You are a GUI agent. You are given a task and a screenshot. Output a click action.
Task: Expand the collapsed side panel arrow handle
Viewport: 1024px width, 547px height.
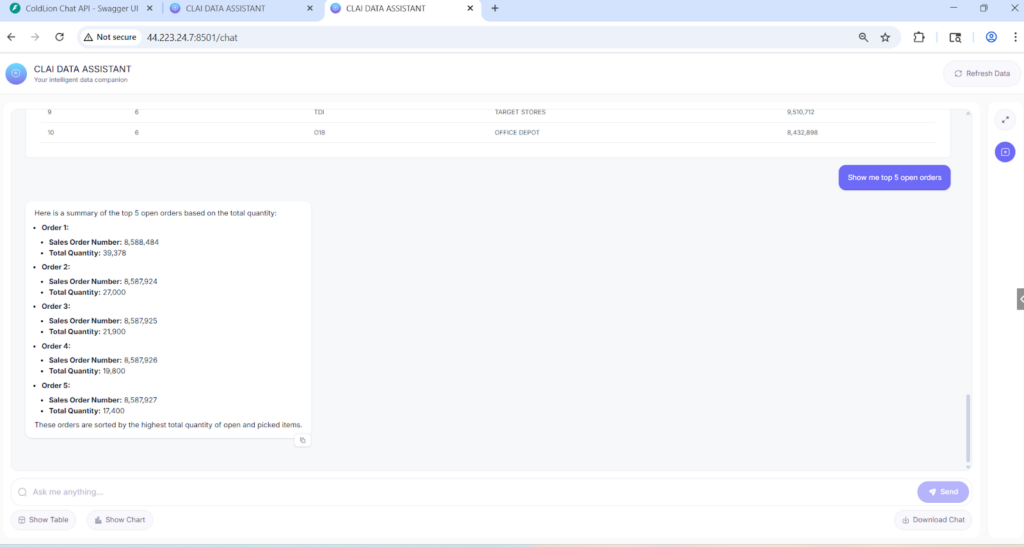coord(1019,299)
